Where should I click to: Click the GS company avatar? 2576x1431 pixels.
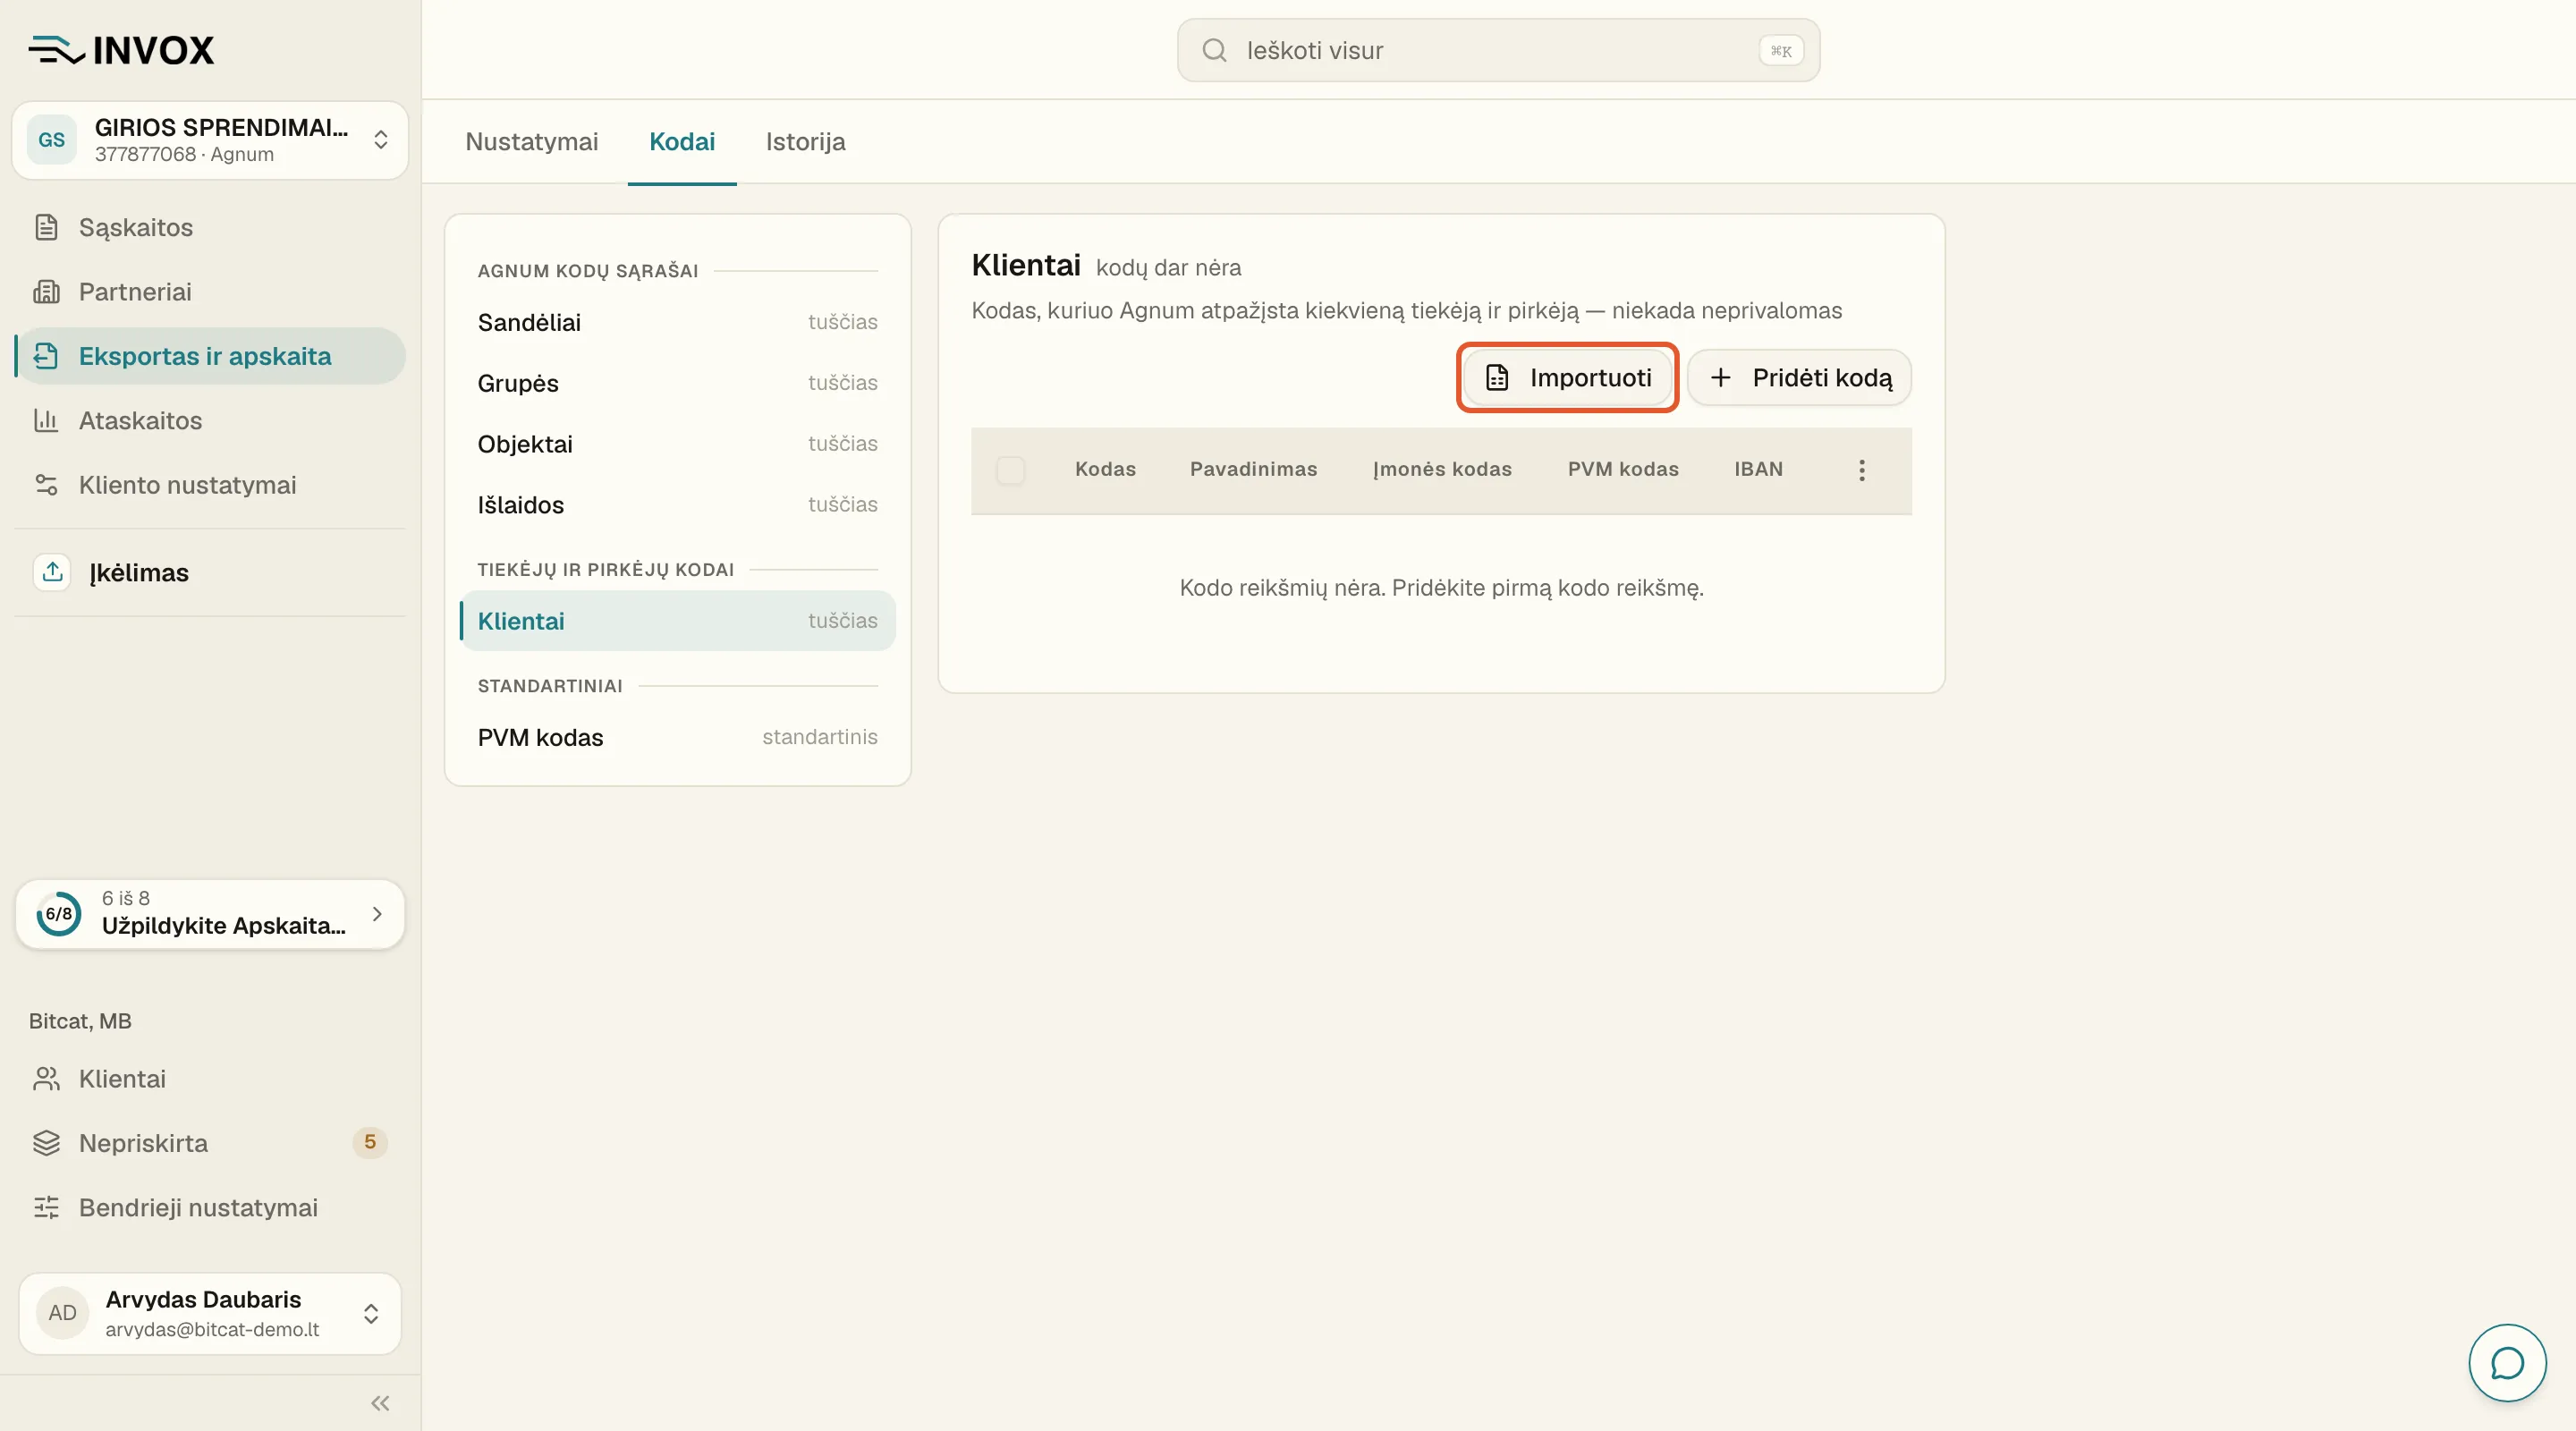pyautogui.click(x=52, y=140)
